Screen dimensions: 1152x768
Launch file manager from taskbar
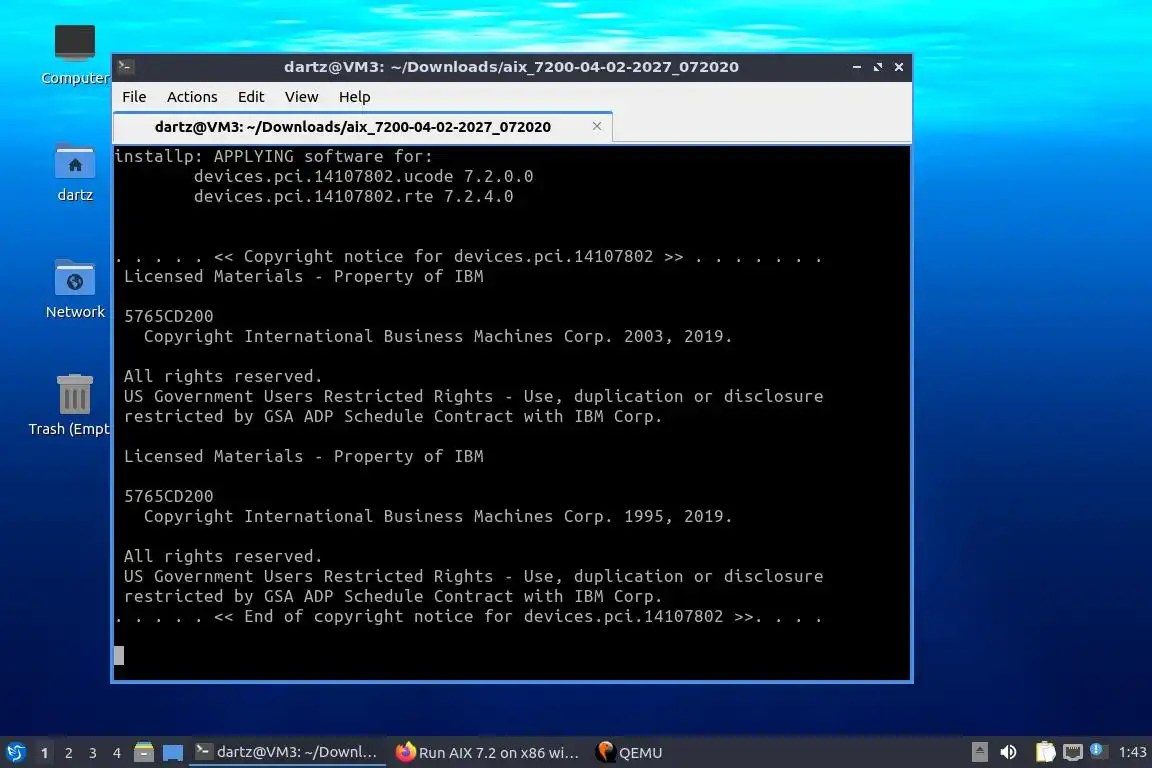pos(144,752)
